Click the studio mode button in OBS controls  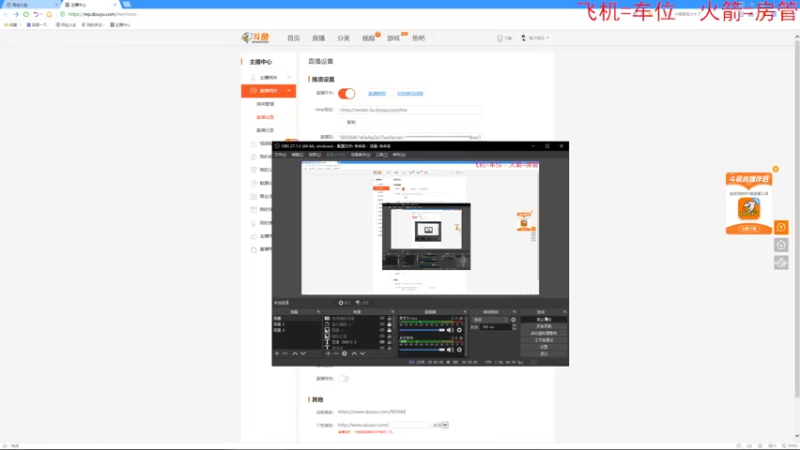pyautogui.click(x=544, y=340)
